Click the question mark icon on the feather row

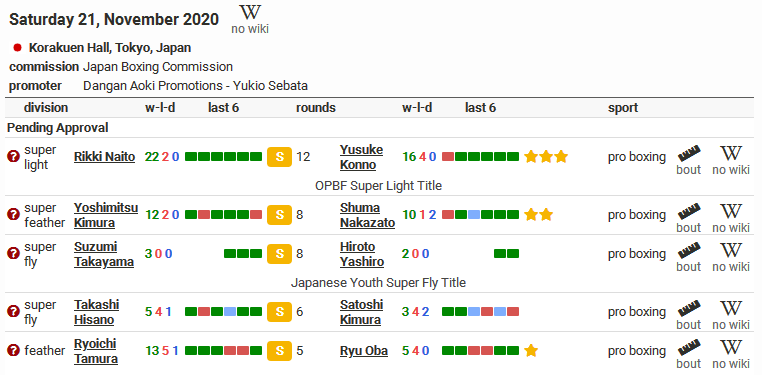pyautogui.click(x=14, y=350)
